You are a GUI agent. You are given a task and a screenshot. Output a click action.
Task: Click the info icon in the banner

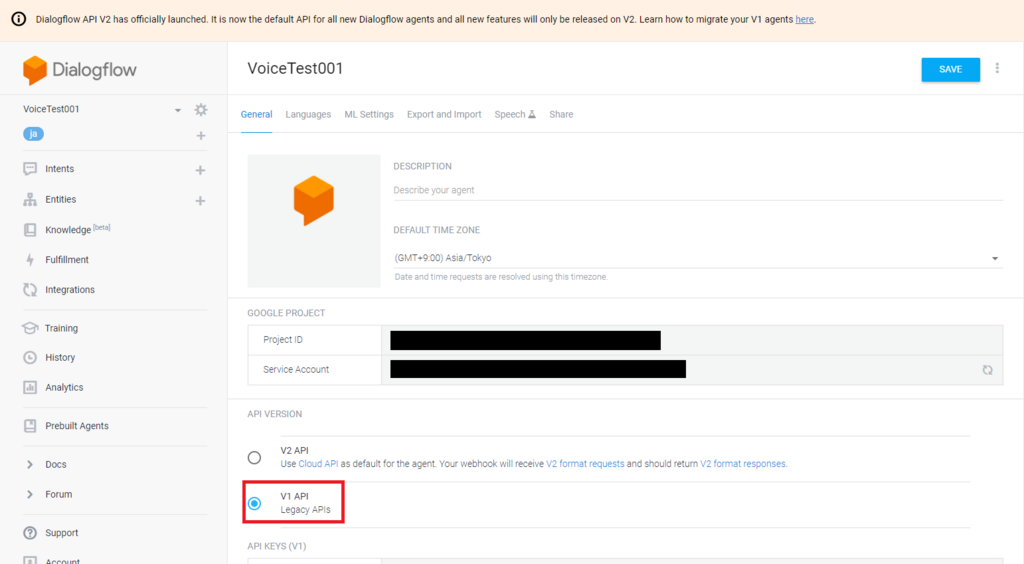point(19,19)
